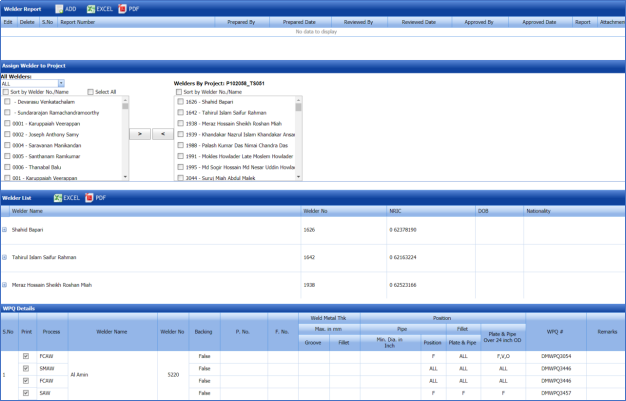626x401 pixels.
Task: Export Welder Report to Excel
Action: pyautogui.click(x=100, y=8)
